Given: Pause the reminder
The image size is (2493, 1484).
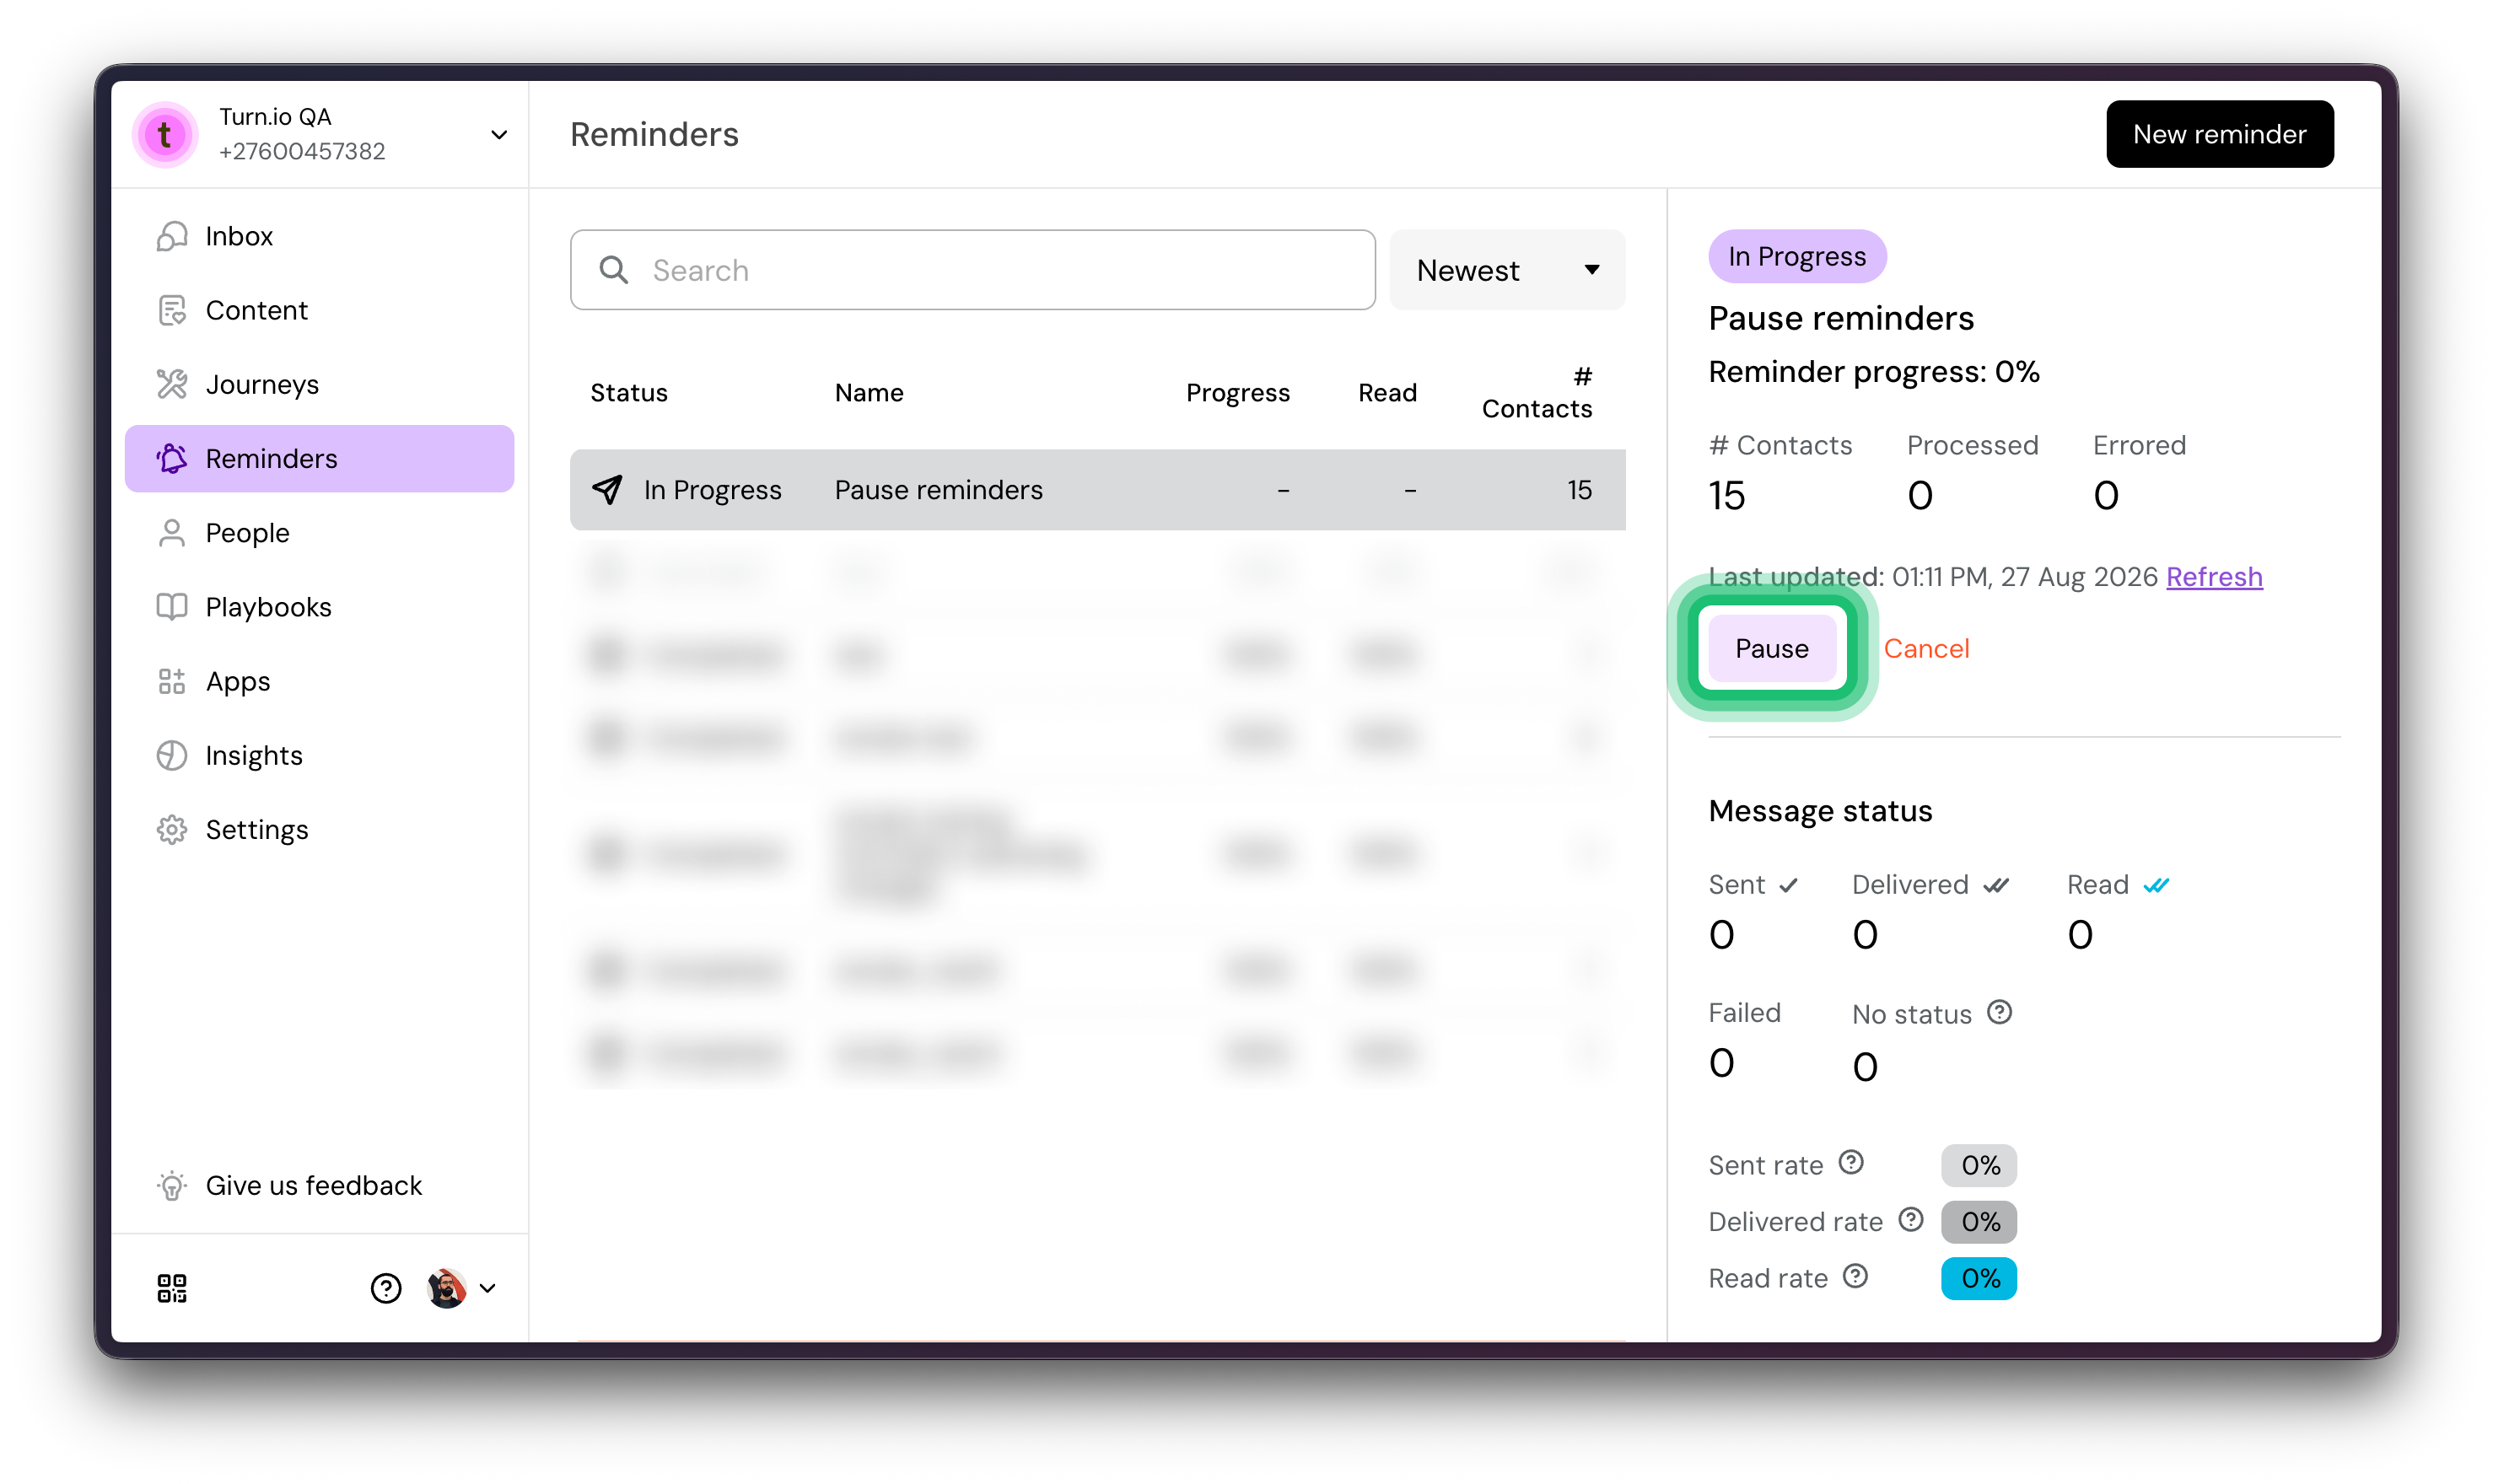Looking at the screenshot, I should 1772,648.
